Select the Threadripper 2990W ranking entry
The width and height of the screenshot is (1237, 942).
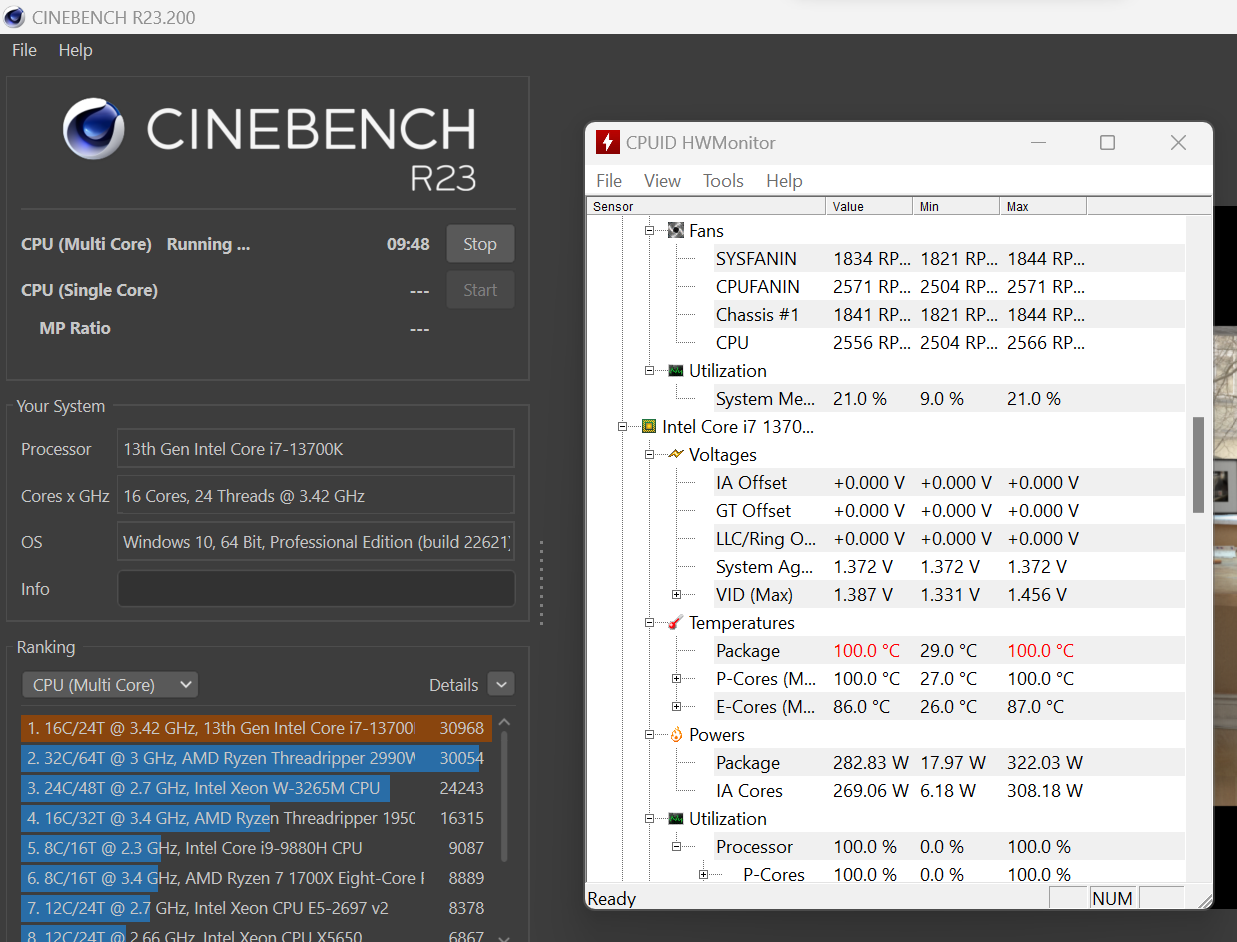click(x=256, y=758)
